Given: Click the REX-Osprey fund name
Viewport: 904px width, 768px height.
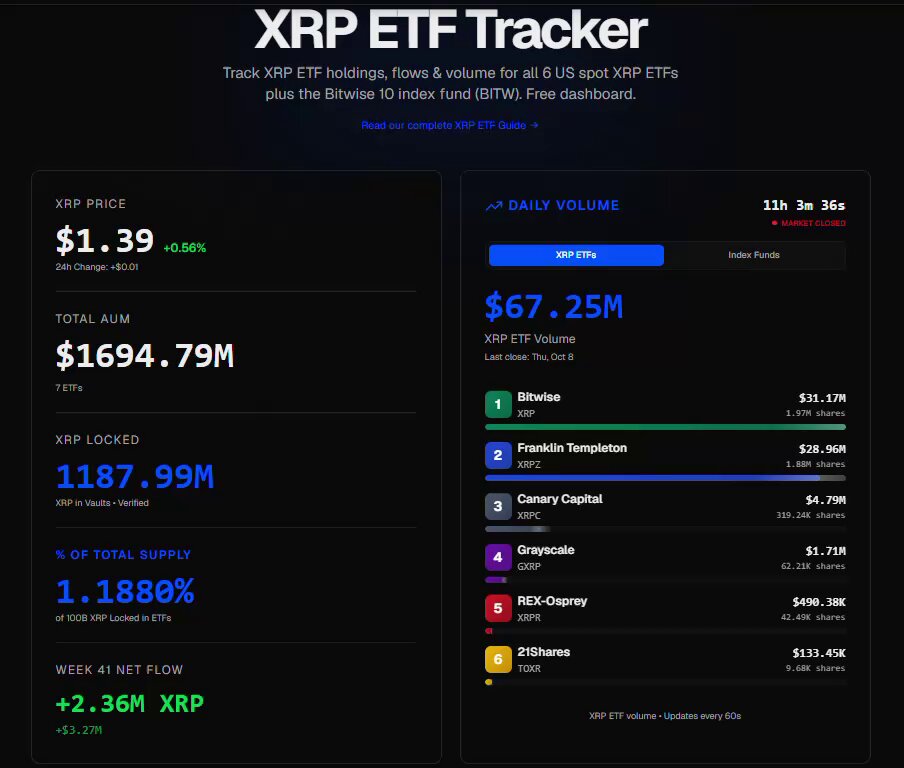Looking at the screenshot, I should (552, 601).
